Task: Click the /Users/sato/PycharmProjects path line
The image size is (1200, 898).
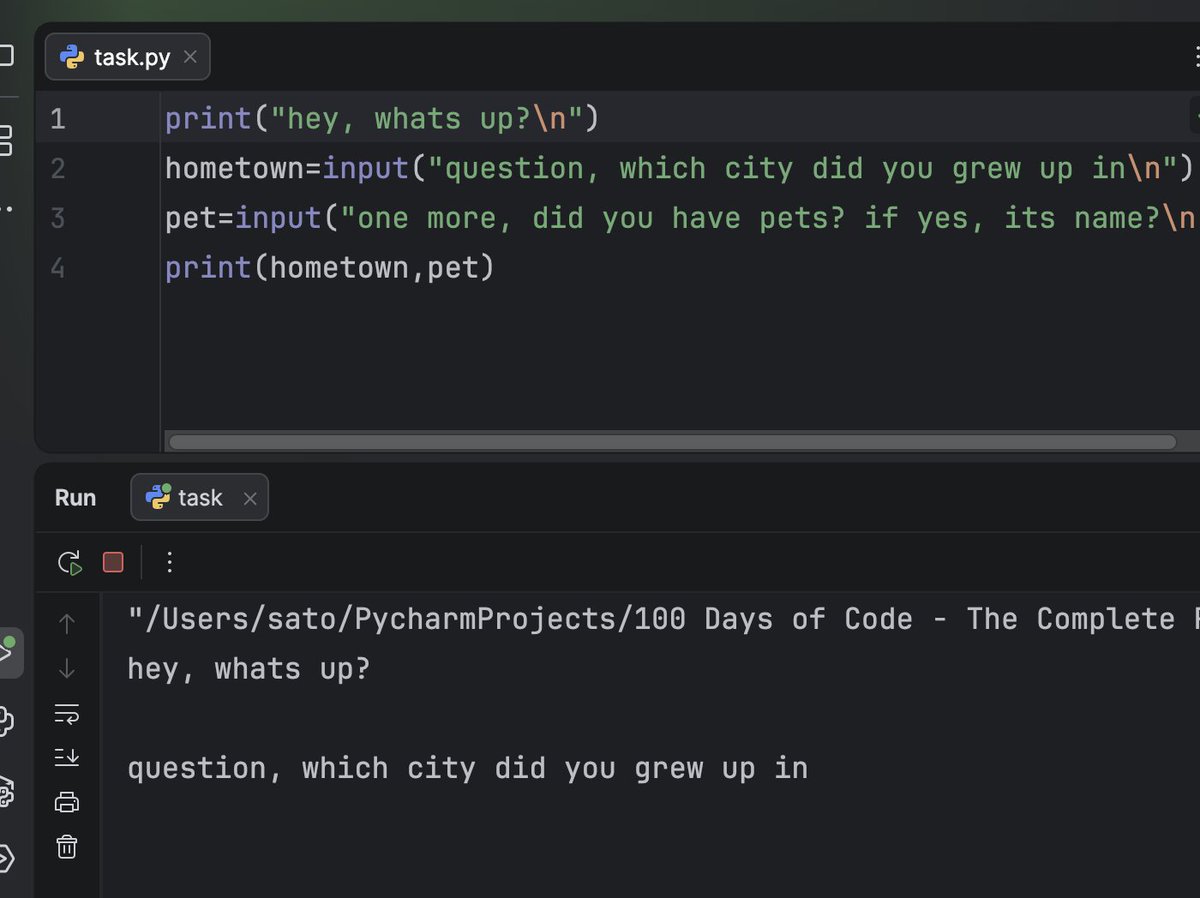Action: tap(663, 619)
